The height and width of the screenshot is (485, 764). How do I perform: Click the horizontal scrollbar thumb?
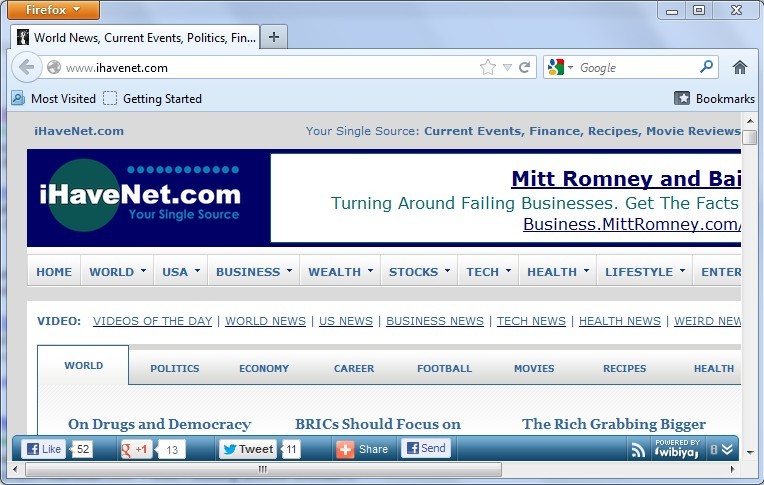(x=263, y=469)
